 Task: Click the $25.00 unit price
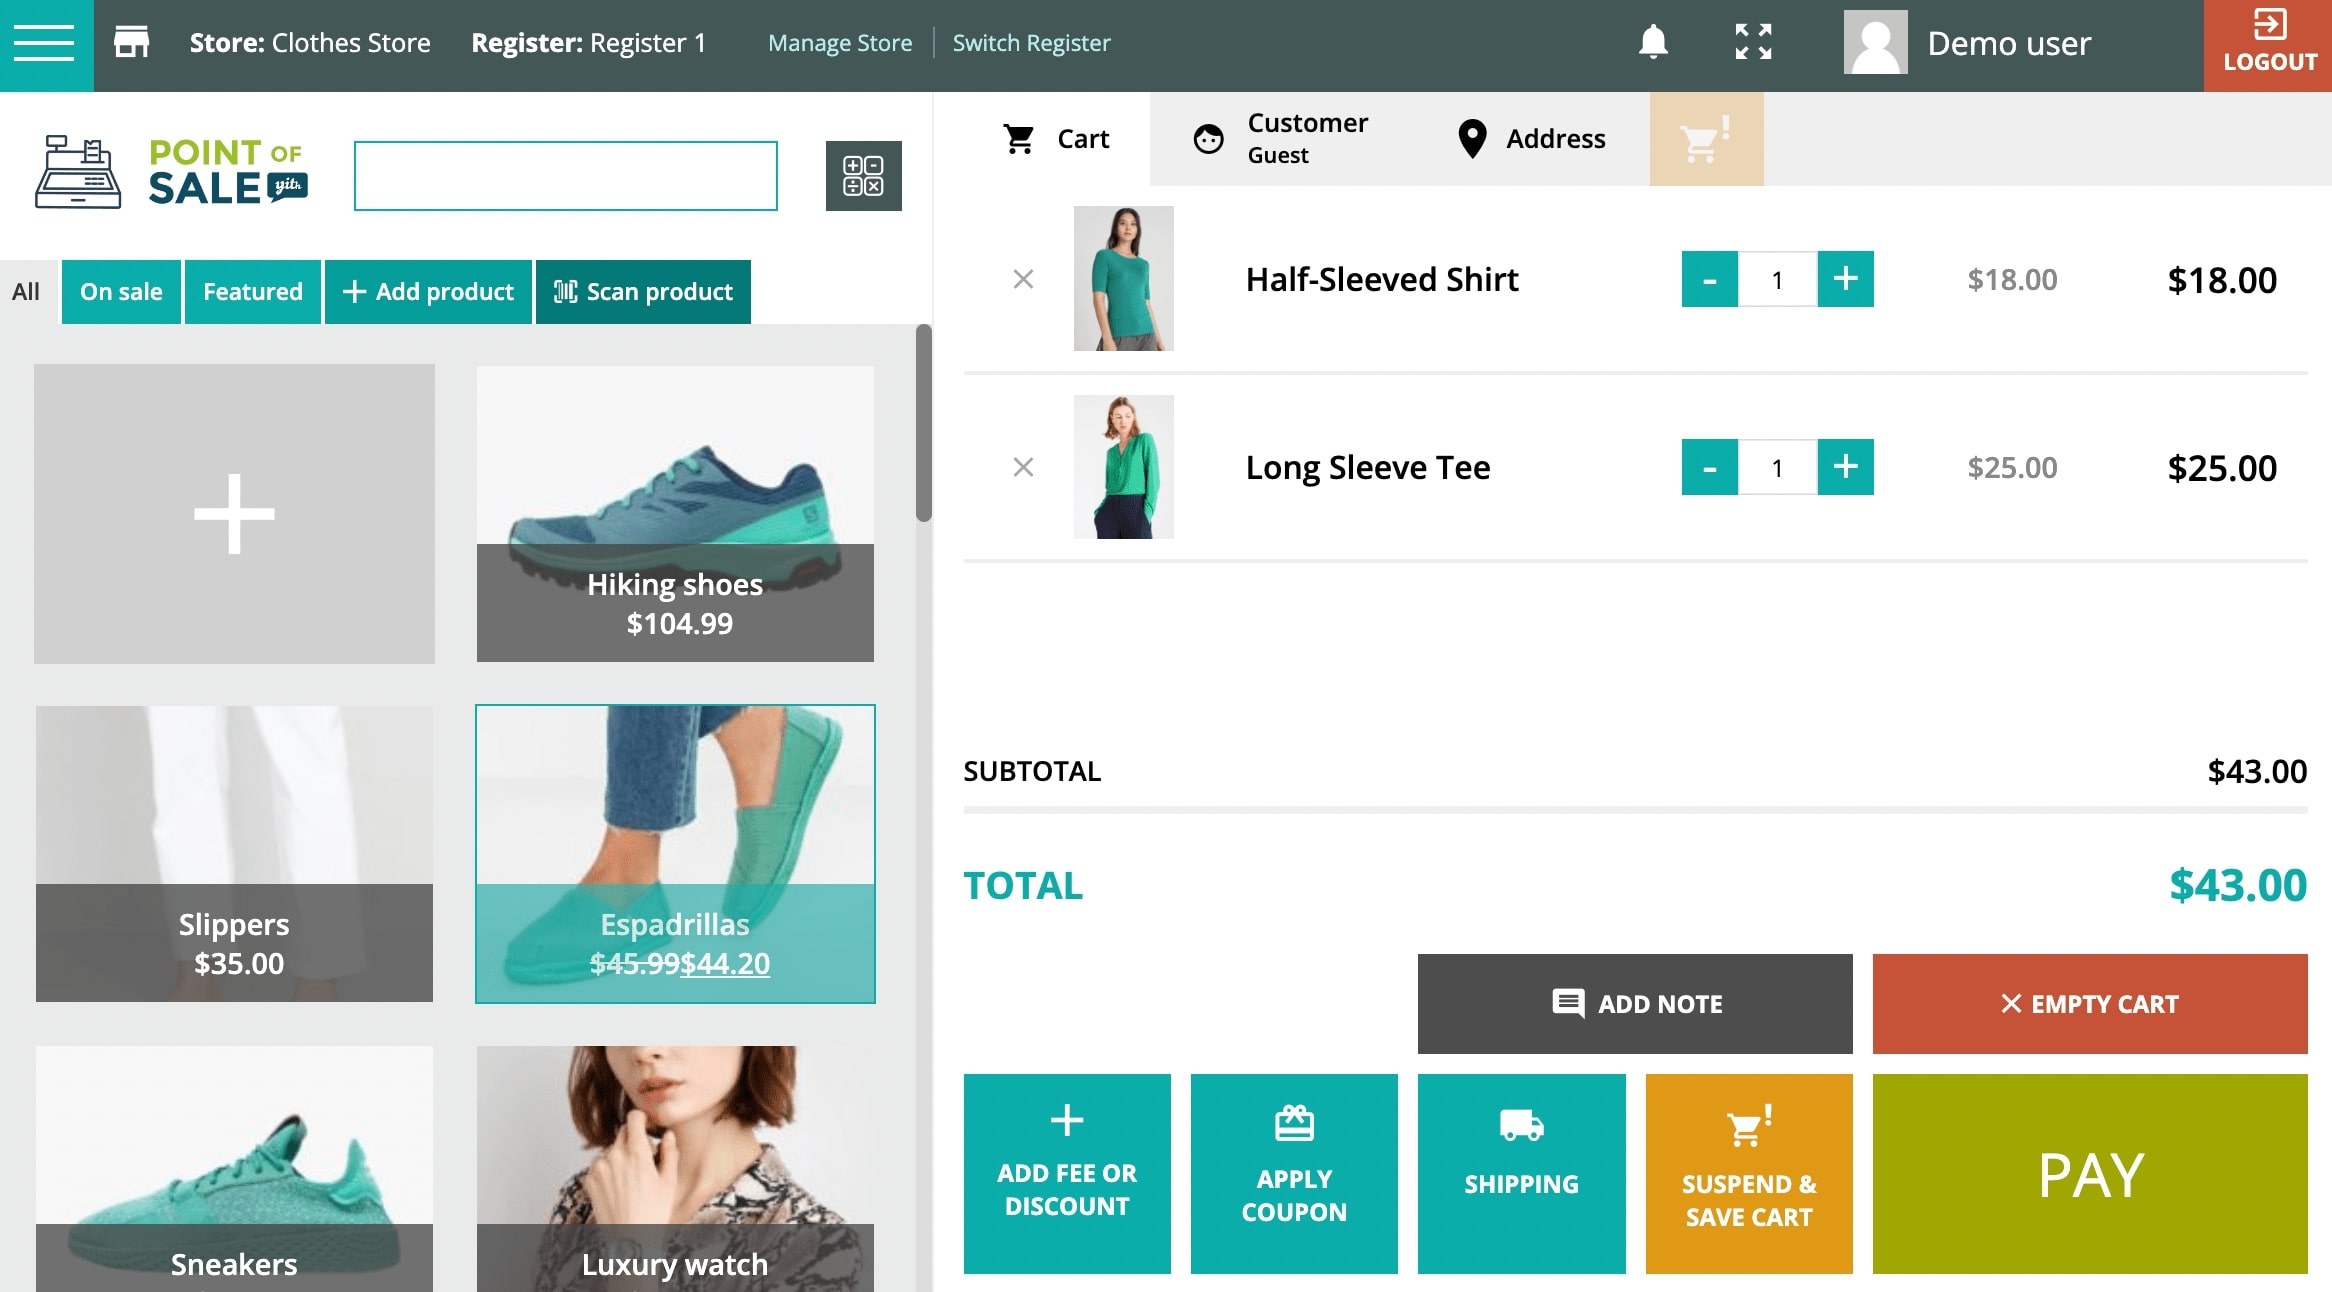coord(2012,467)
